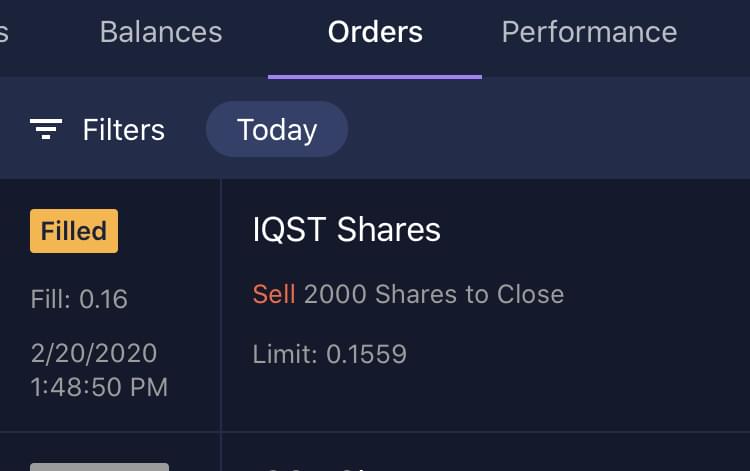Switch to the Performance tab
Screen dimensions: 750x471
pos(589,32)
